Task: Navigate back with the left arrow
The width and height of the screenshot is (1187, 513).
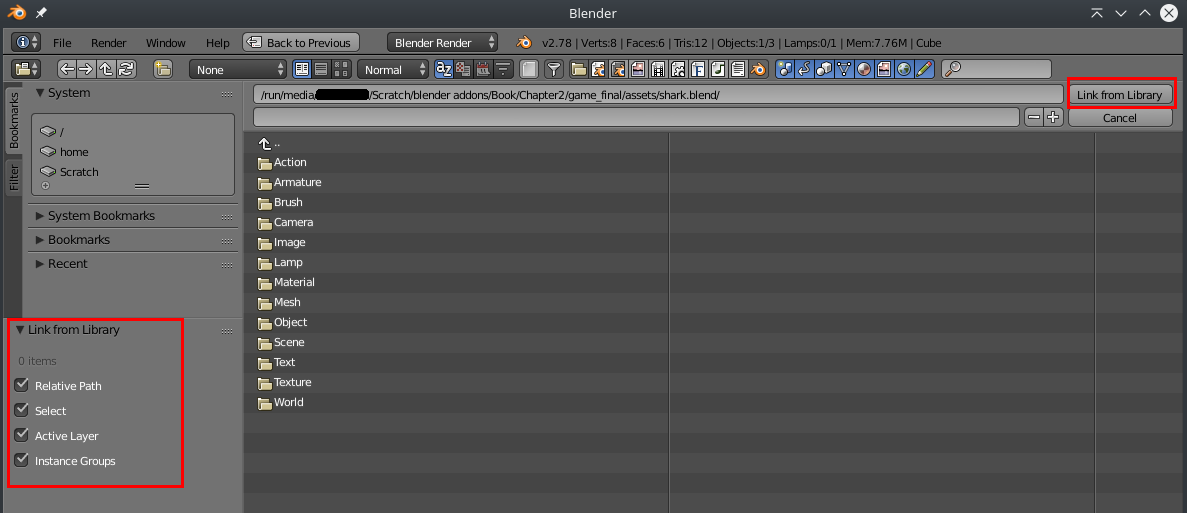Action: click(67, 70)
